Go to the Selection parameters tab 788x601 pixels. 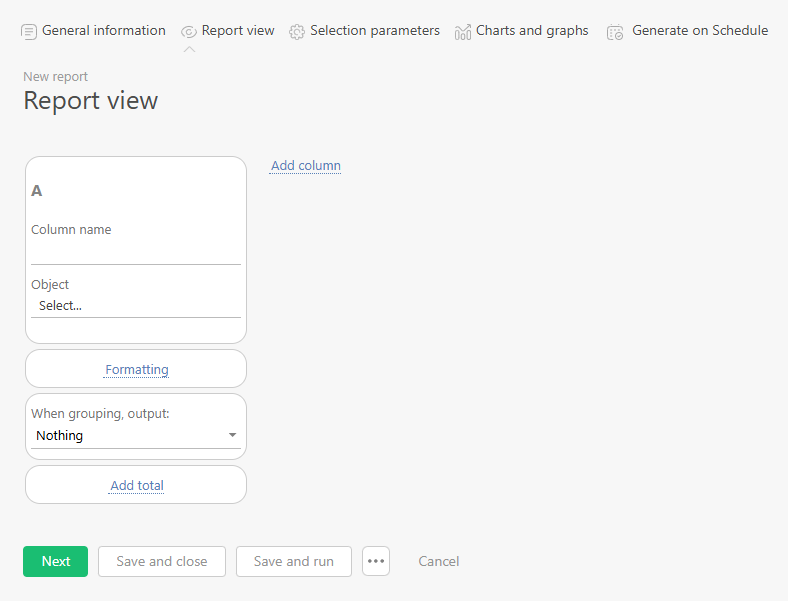tap(375, 31)
